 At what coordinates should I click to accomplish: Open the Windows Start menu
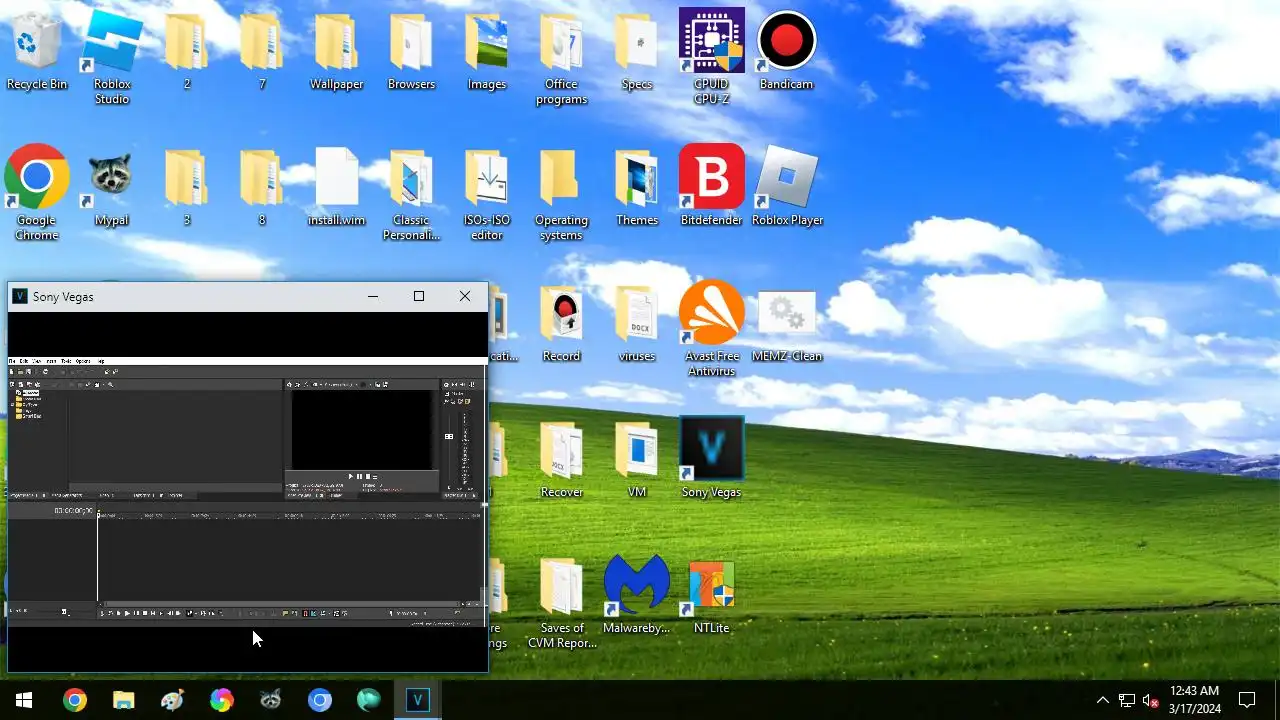(x=24, y=700)
